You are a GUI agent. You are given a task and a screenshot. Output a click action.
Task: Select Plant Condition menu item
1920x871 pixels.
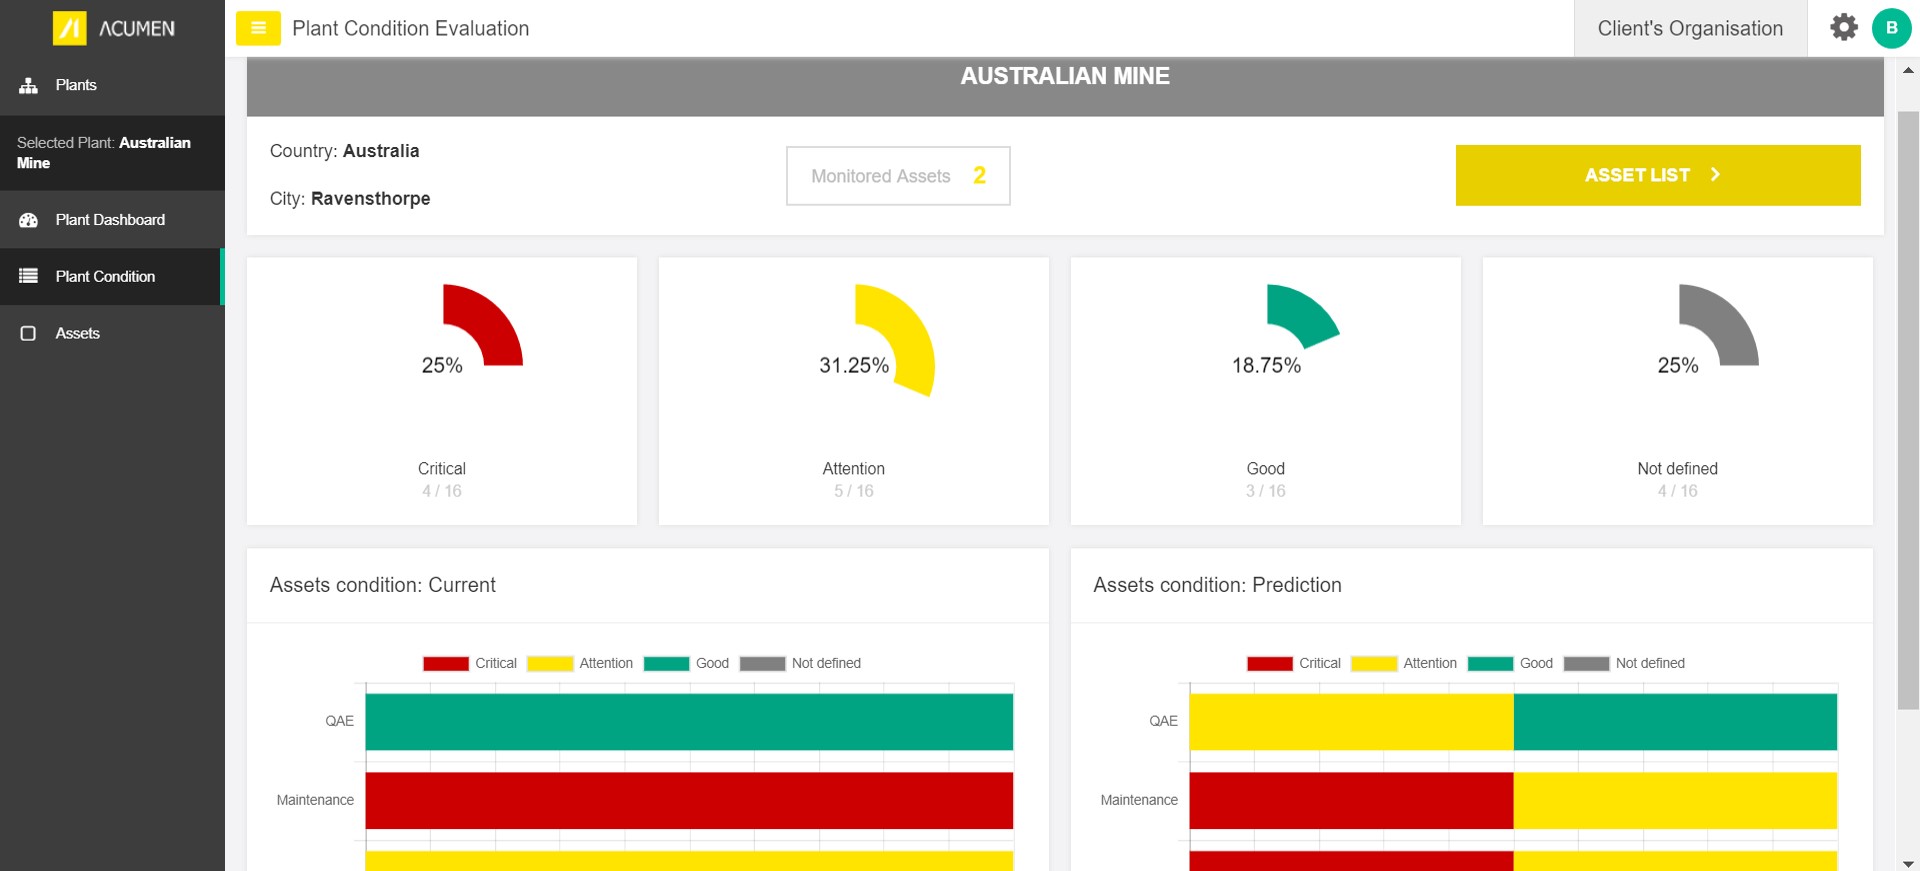(x=112, y=276)
